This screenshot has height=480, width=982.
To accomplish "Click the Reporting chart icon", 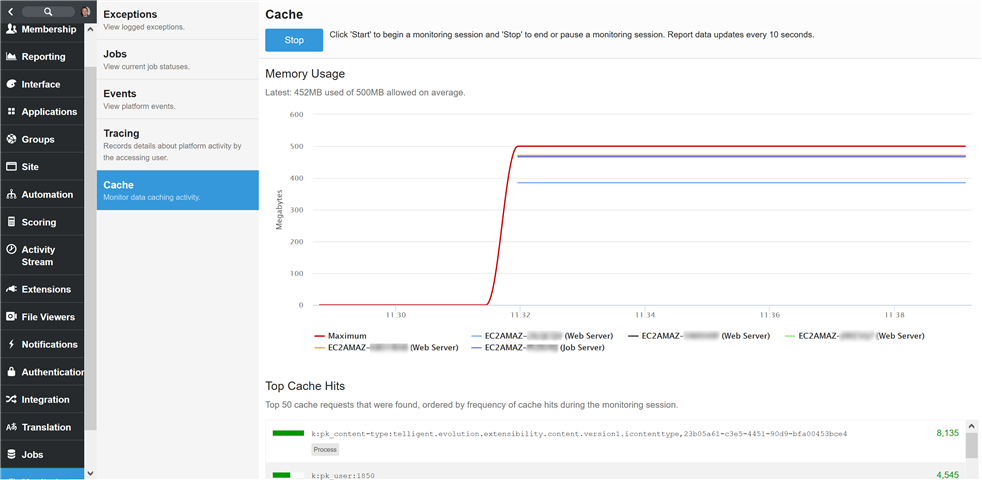I will tap(11, 56).
